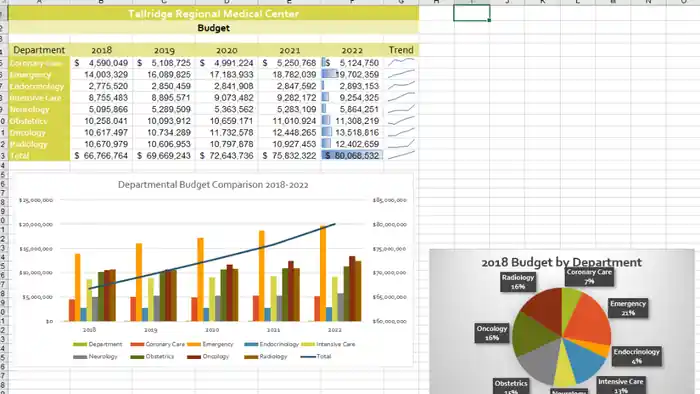
Task: Click cell with value 10,258,041
Action: point(101,121)
